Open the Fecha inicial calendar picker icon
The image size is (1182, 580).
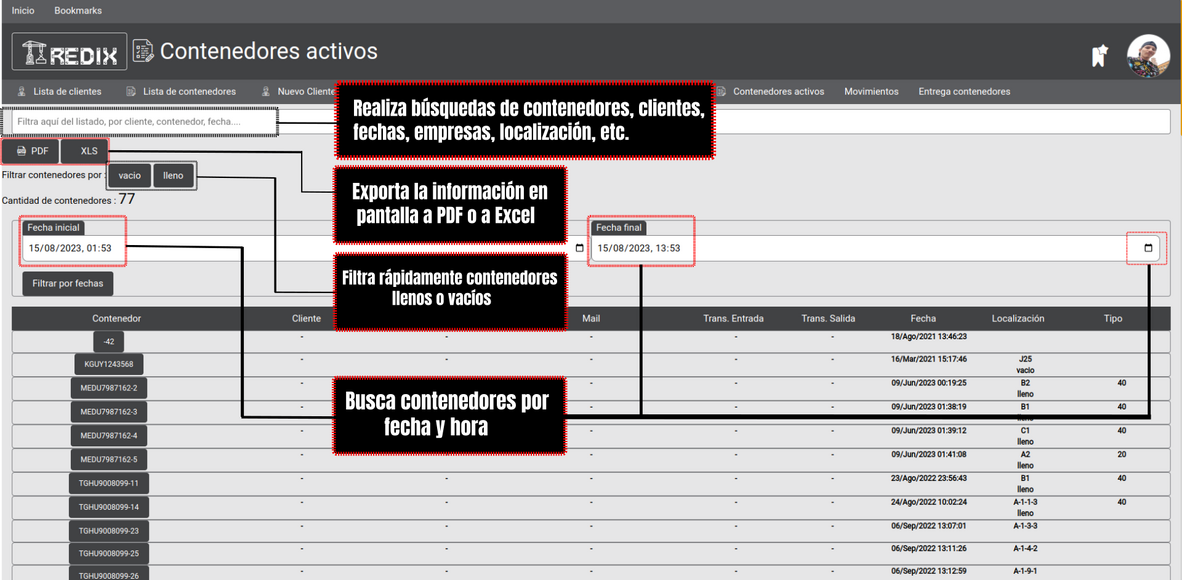tap(580, 248)
